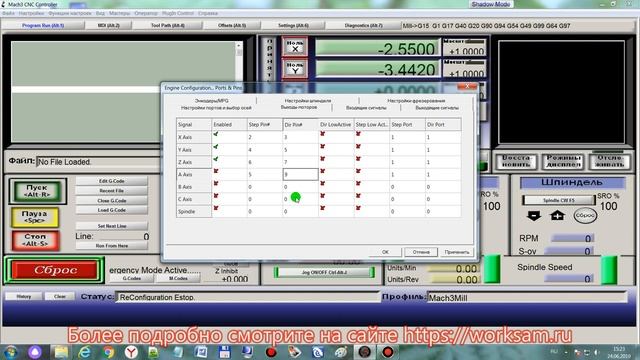Viewport: 640px width, 360px height.
Task: Open Diagnostics (Alt-7) screen
Action: 363,25
